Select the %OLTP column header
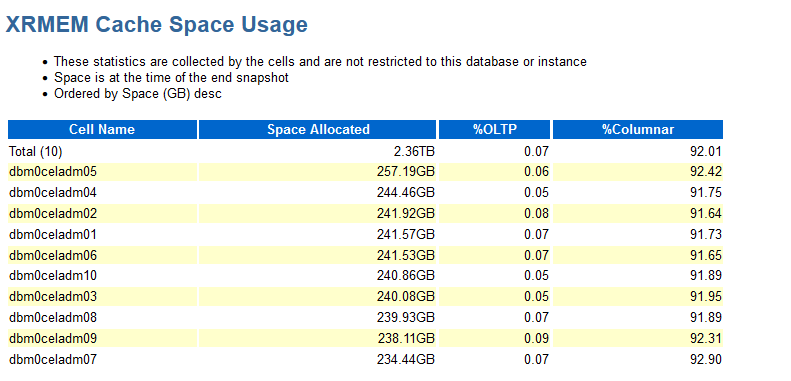The image size is (791, 381). pyautogui.click(x=494, y=130)
